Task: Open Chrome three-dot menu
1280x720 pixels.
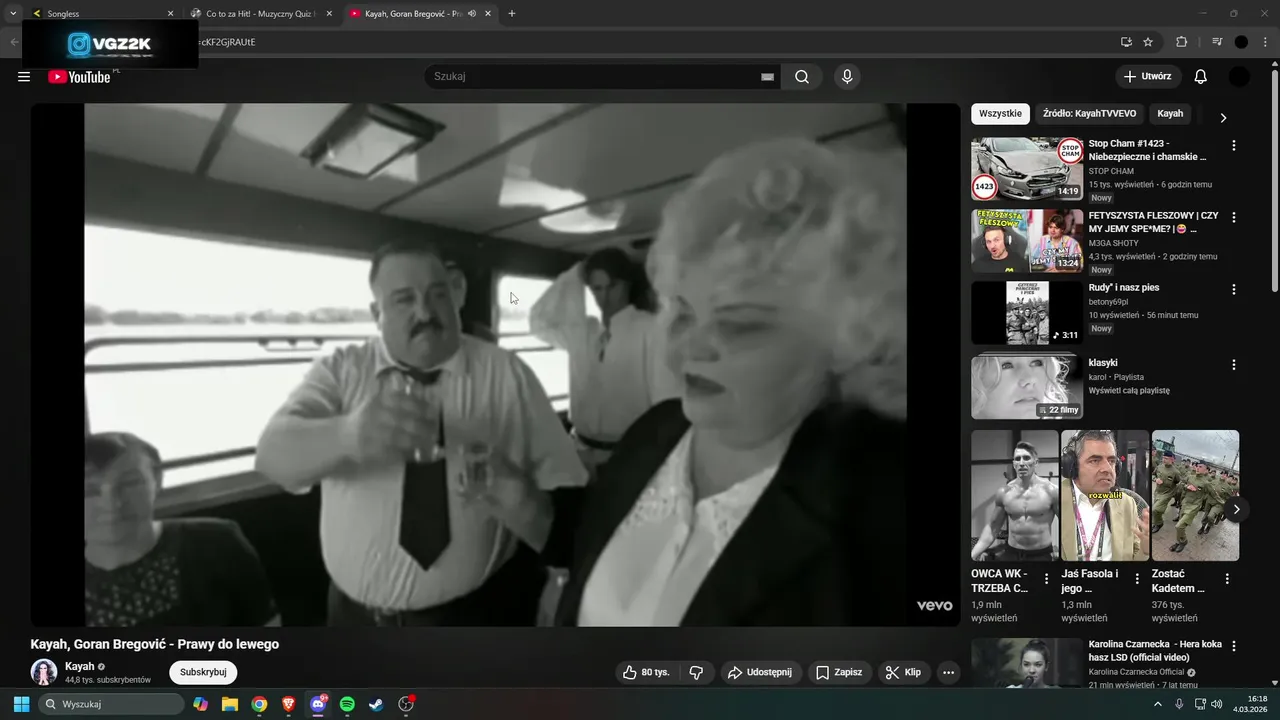Action: tap(1264, 42)
